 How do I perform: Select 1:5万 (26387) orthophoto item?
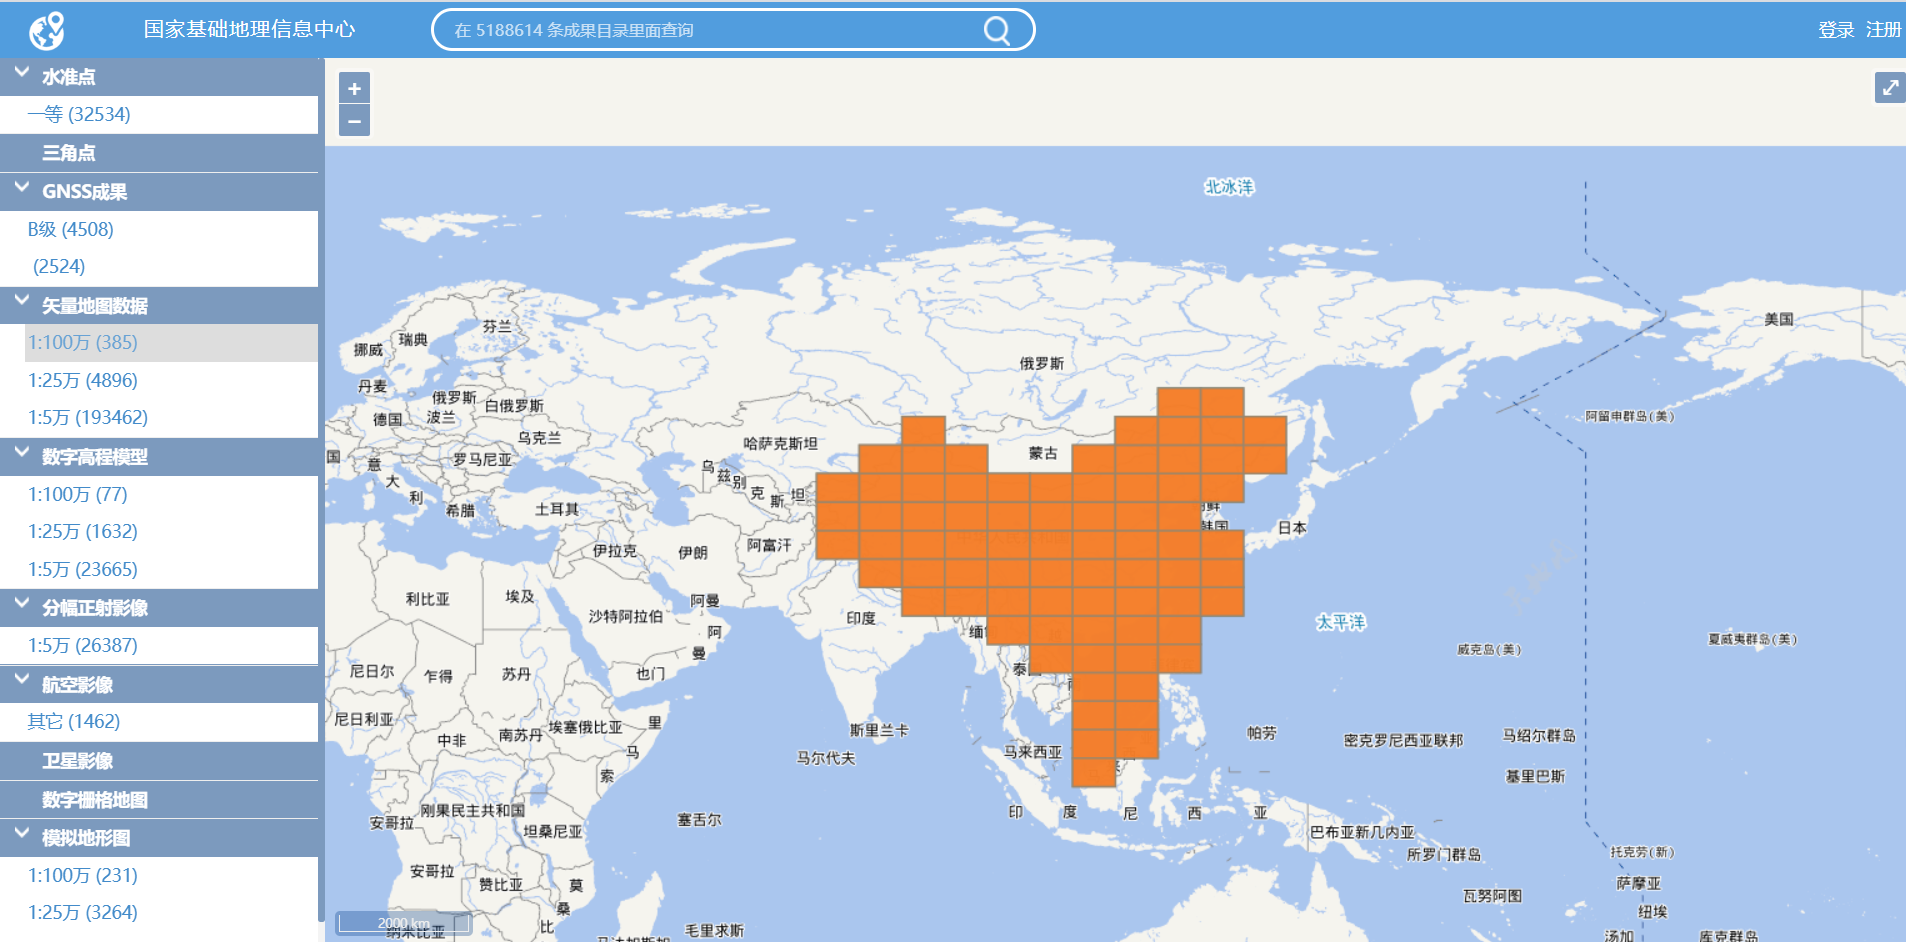[x=83, y=645]
